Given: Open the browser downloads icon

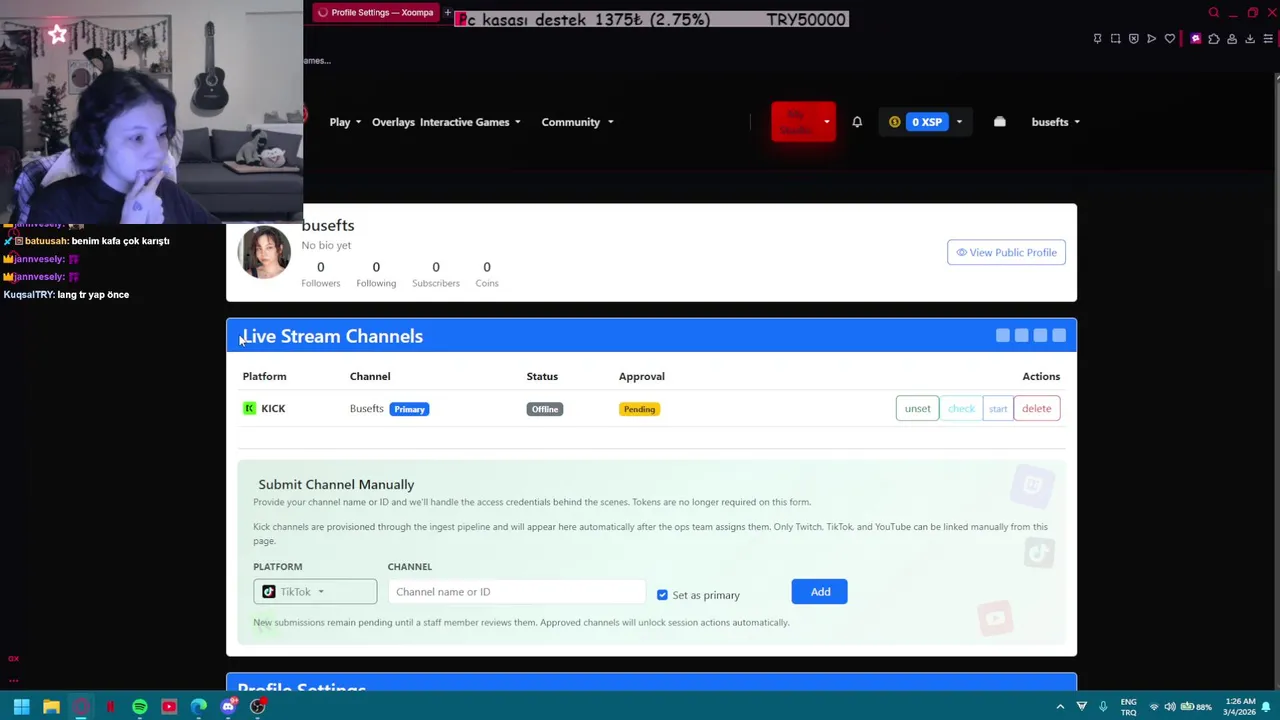Looking at the screenshot, I should 1250,39.
